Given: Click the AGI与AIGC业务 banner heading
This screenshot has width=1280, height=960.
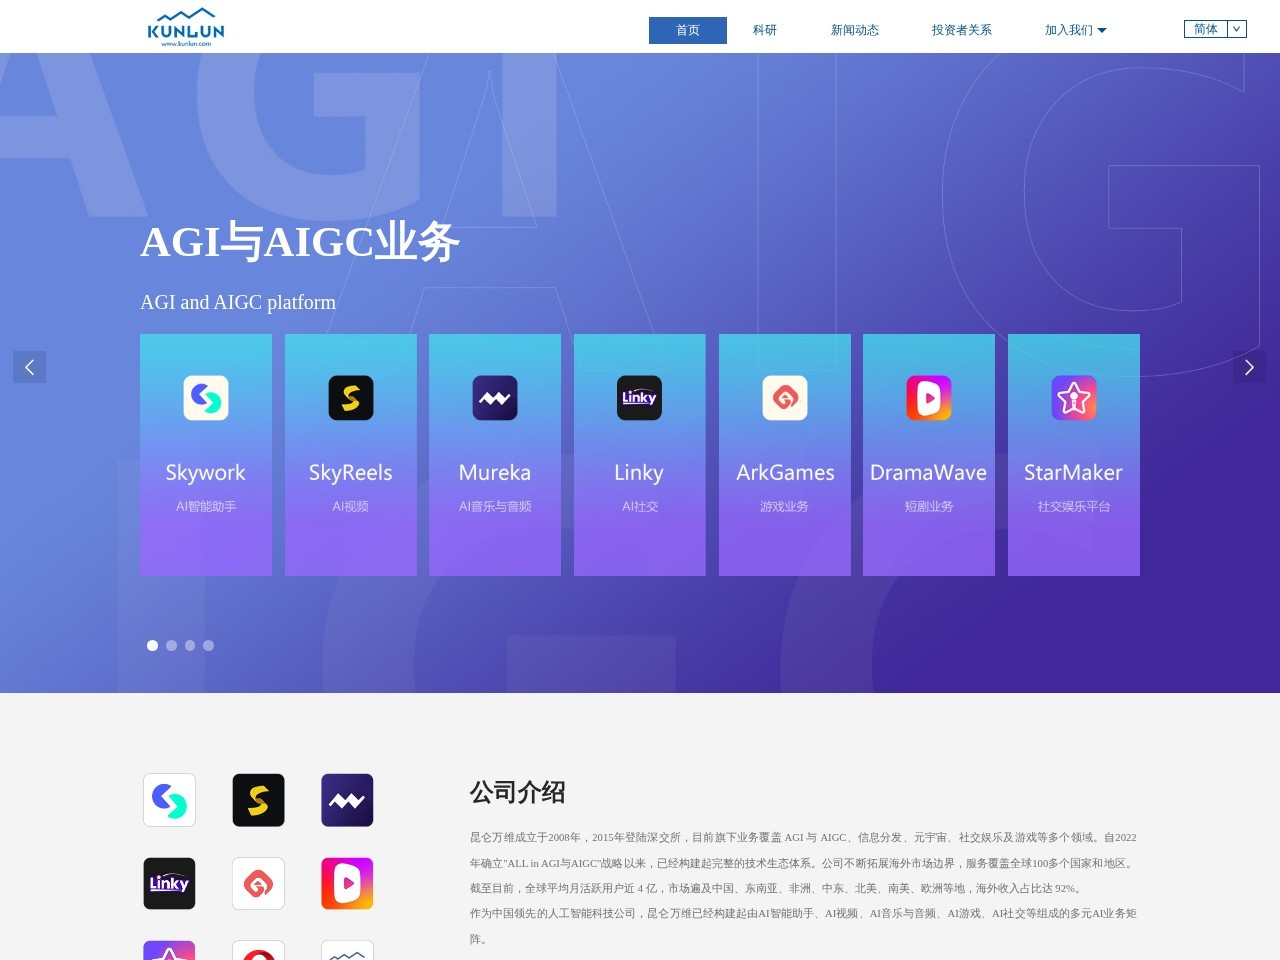Looking at the screenshot, I should [x=300, y=242].
